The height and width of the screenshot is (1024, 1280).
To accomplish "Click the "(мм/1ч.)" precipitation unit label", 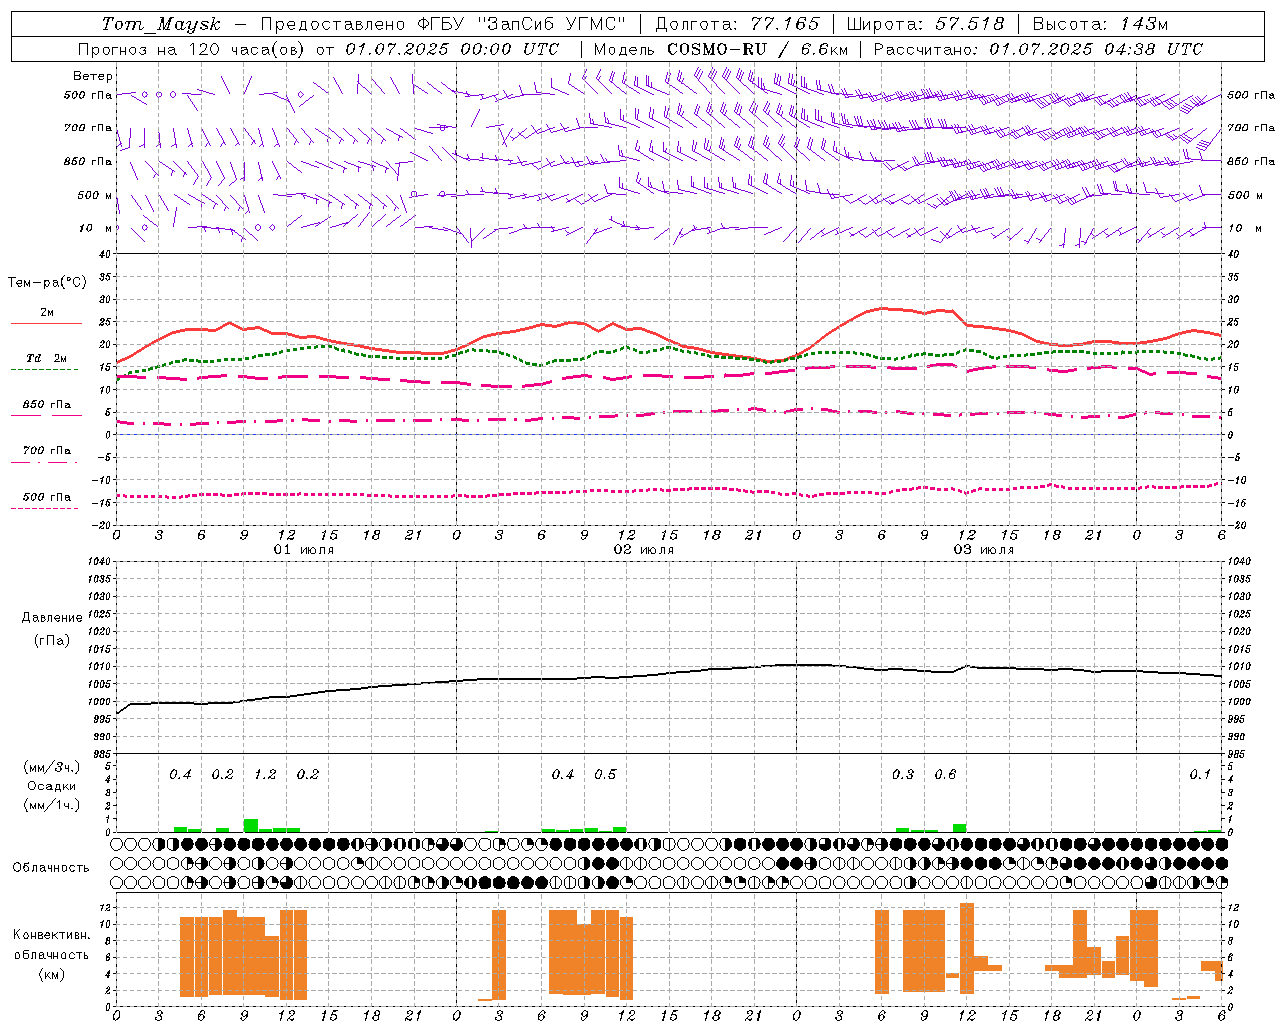I will click(x=52, y=805).
